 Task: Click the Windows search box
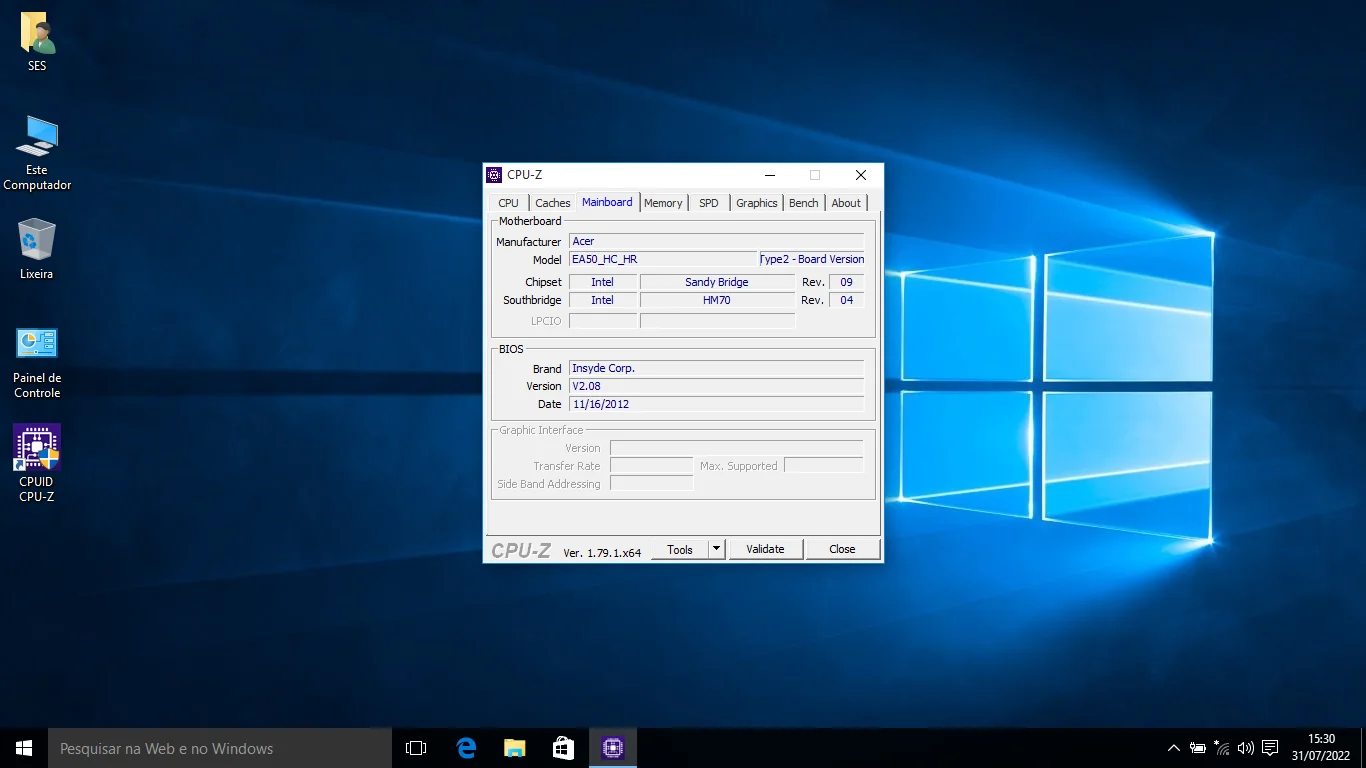point(220,748)
